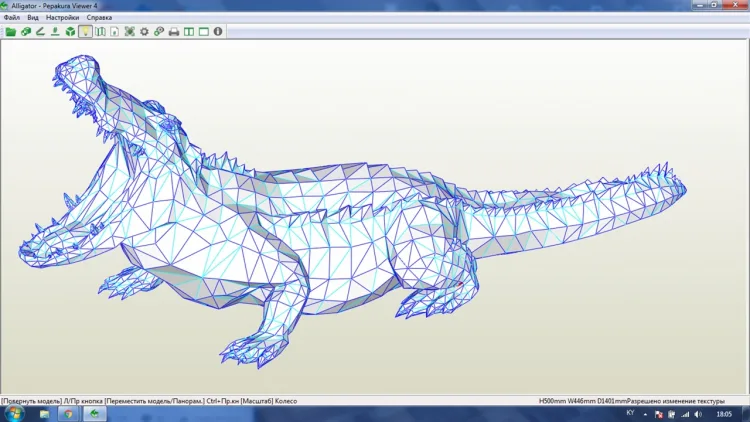Open the Настройки menu
Image resolution: width=750 pixels, height=422 pixels.
62,18
